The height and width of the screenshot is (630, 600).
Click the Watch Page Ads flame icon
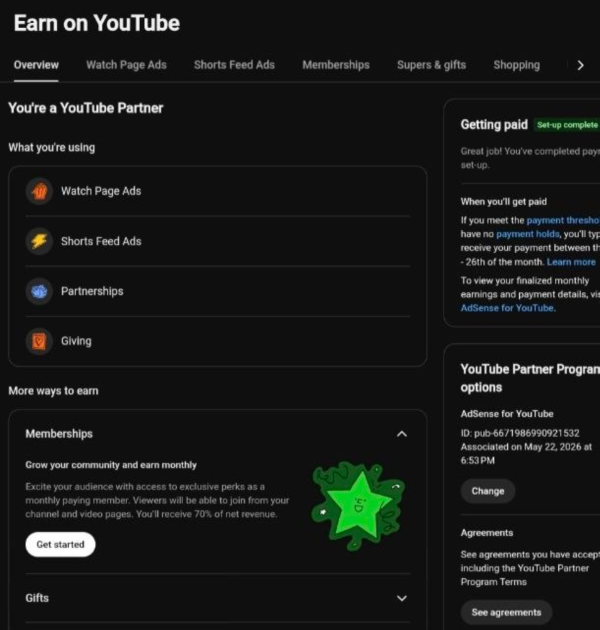(39, 191)
